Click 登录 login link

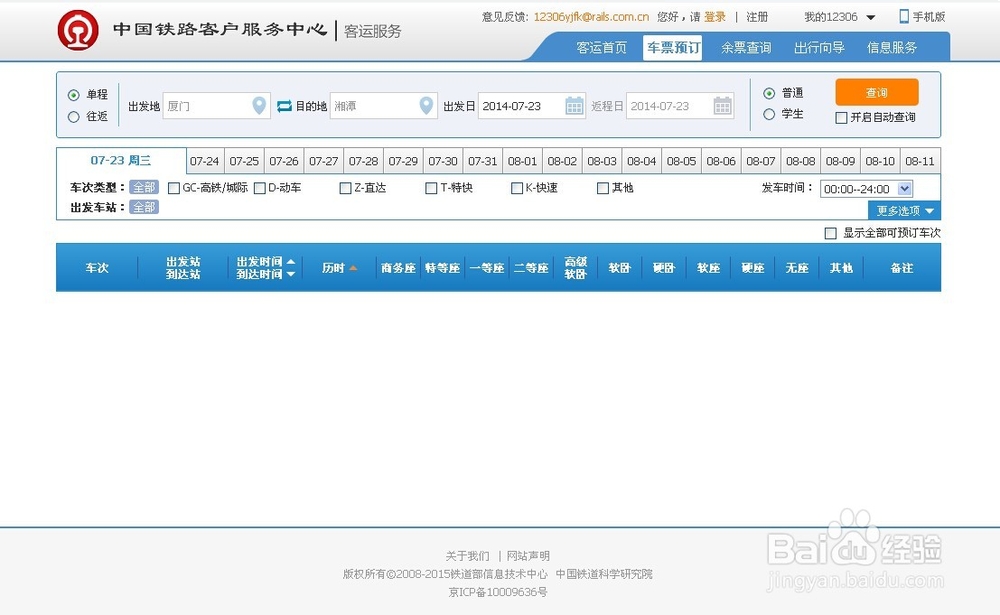point(715,17)
